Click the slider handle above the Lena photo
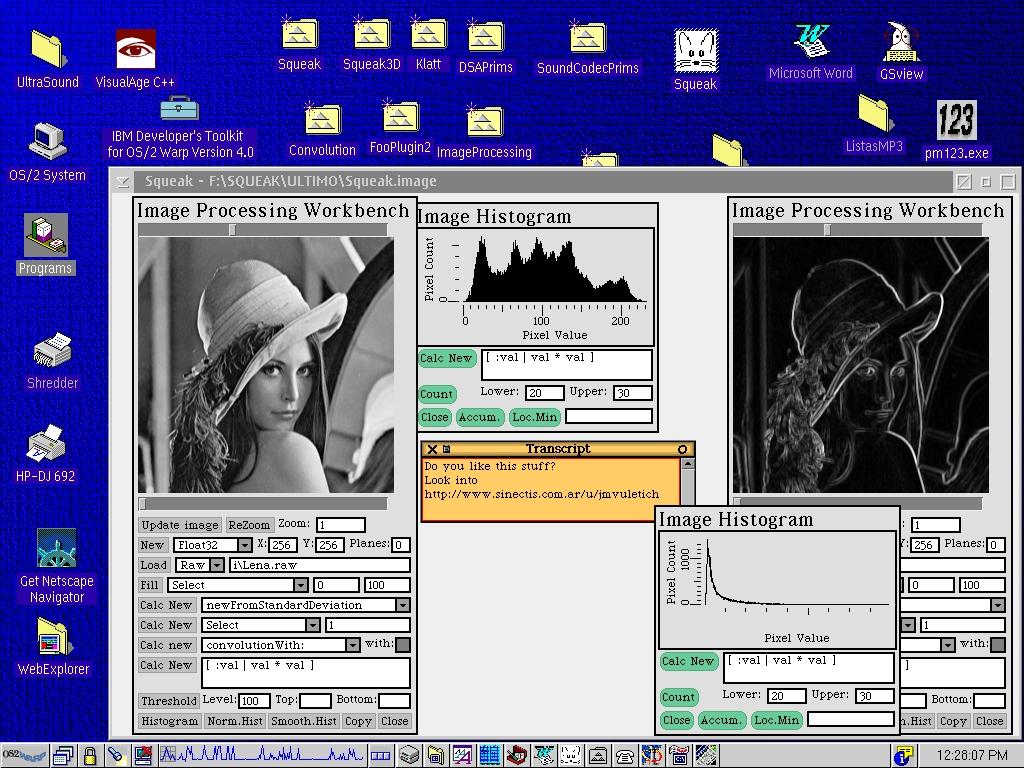This screenshot has width=1024, height=768. (233, 230)
